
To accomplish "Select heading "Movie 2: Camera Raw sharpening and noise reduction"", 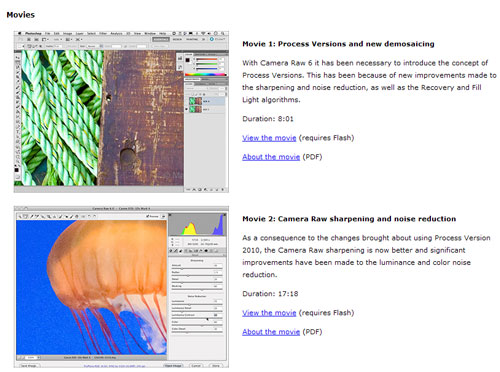I will click(349, 219).
